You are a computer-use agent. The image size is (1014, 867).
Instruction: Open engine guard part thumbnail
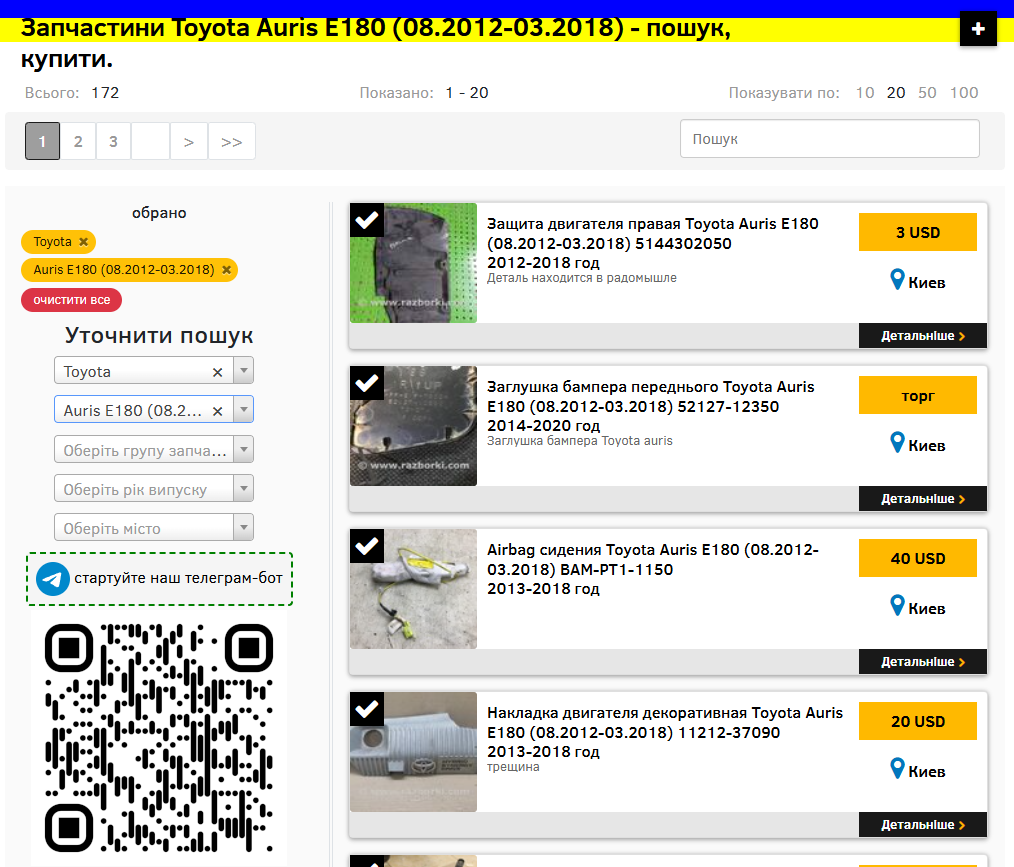tap(413, 263)
